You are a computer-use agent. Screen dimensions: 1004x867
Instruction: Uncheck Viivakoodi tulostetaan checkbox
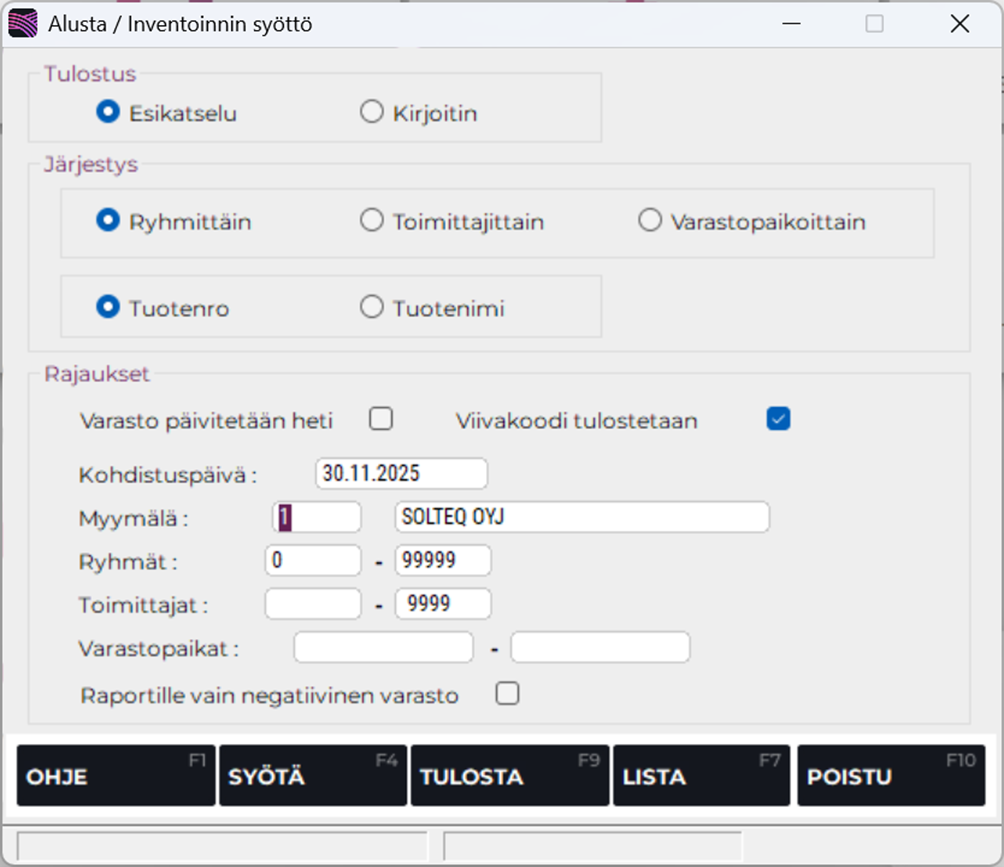[778, 419]
